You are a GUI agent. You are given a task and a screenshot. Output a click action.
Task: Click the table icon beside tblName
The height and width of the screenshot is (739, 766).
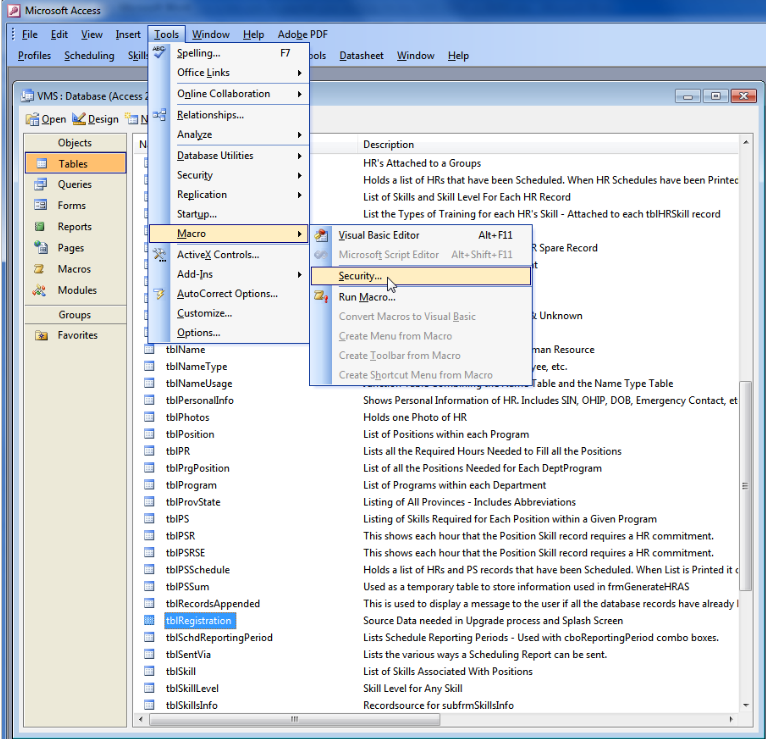[149, 349]
